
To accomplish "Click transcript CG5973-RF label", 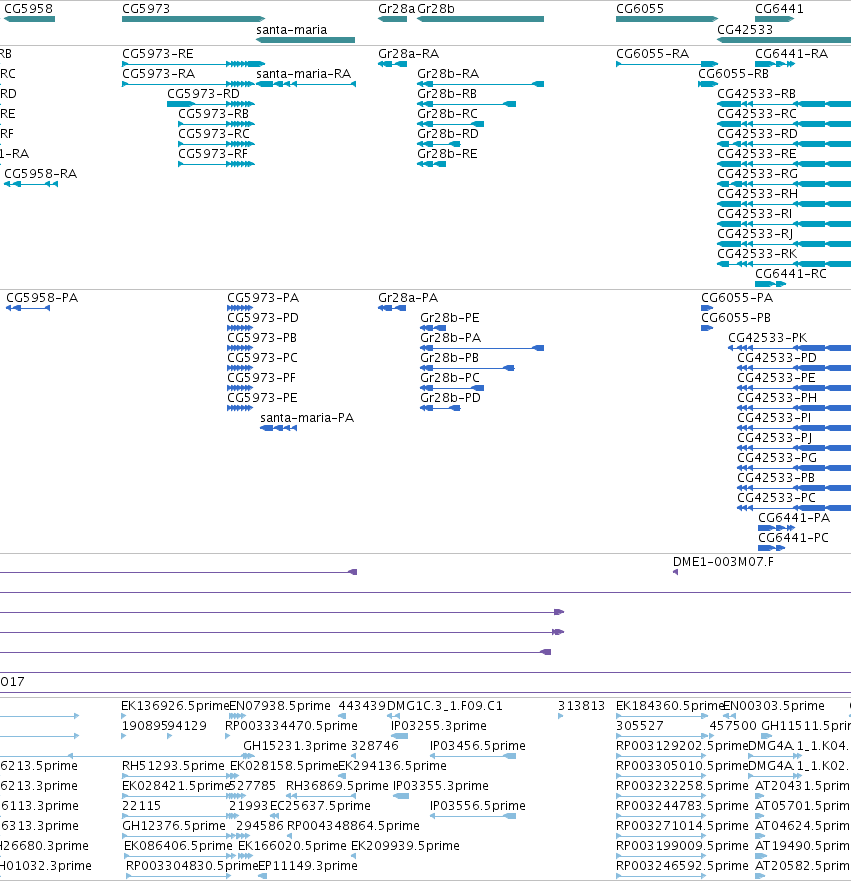I will coord(213,154).
